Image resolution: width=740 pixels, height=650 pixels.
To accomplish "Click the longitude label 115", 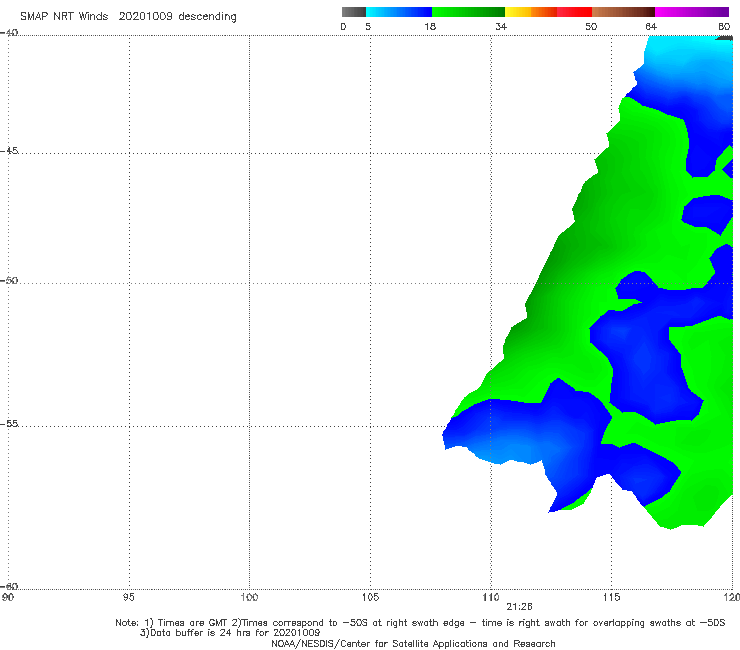I will [x=612, y=598].
